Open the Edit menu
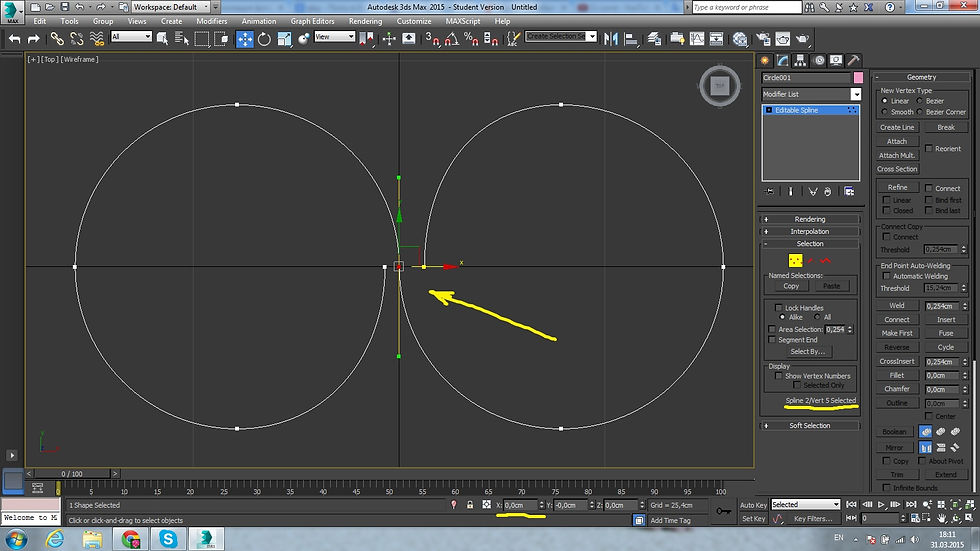 40,21
